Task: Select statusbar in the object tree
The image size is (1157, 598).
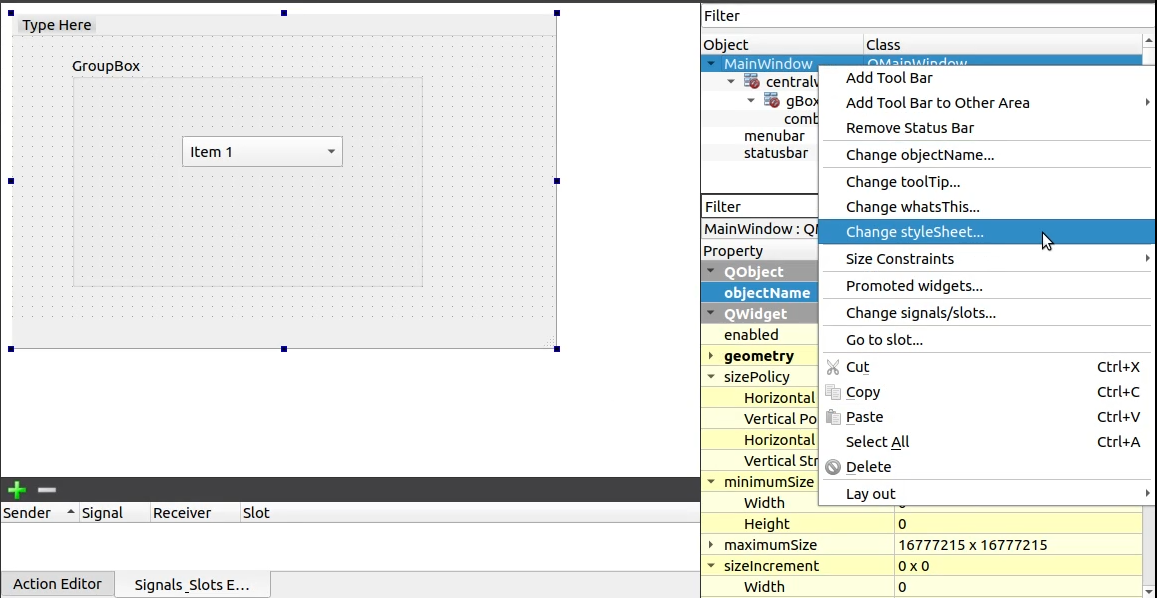Action: pyautogui.click(x=776, y=154)
